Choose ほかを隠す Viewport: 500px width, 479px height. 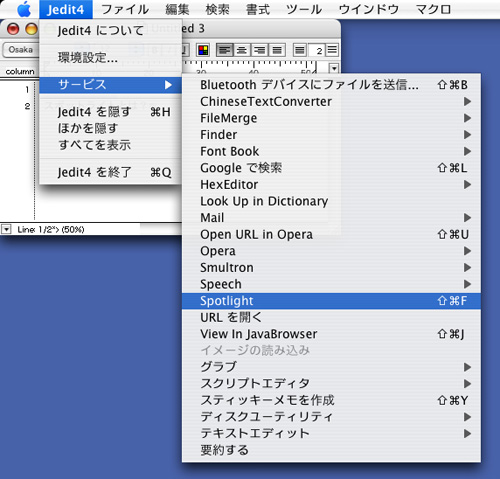pyautogui.click(x=110, y=128)
